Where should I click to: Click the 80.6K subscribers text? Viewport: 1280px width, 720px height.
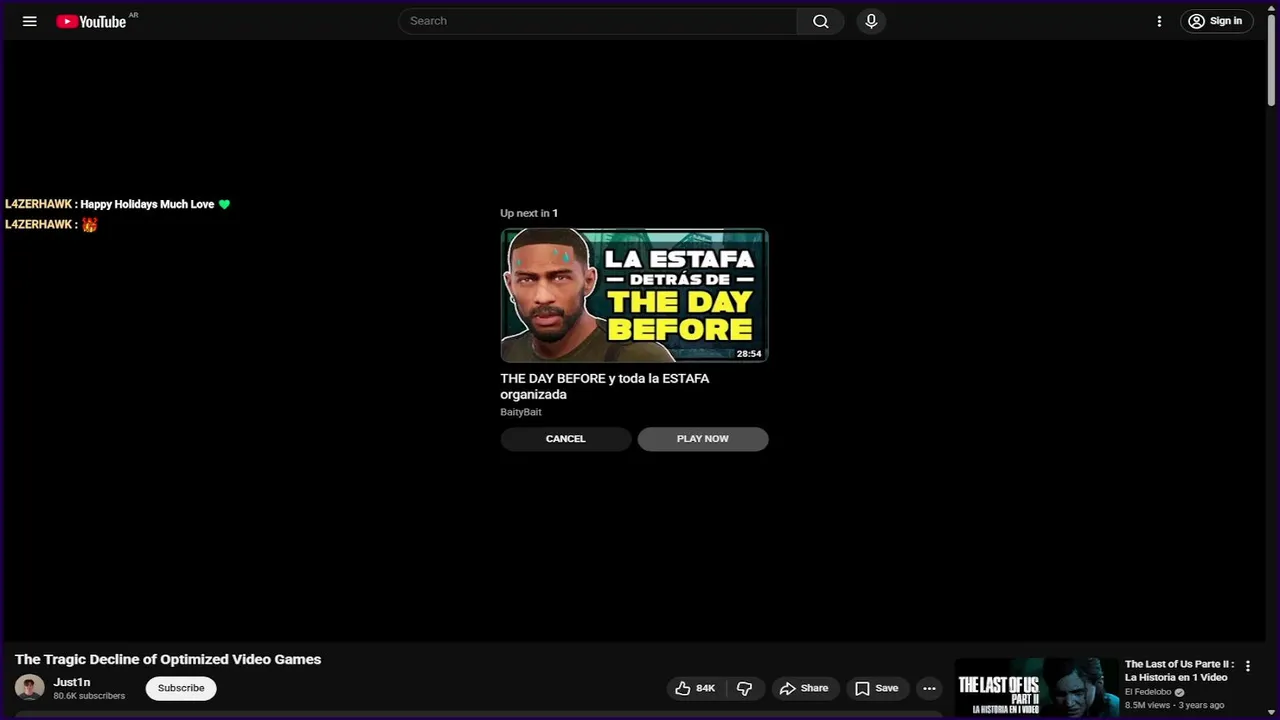point(89,696)
